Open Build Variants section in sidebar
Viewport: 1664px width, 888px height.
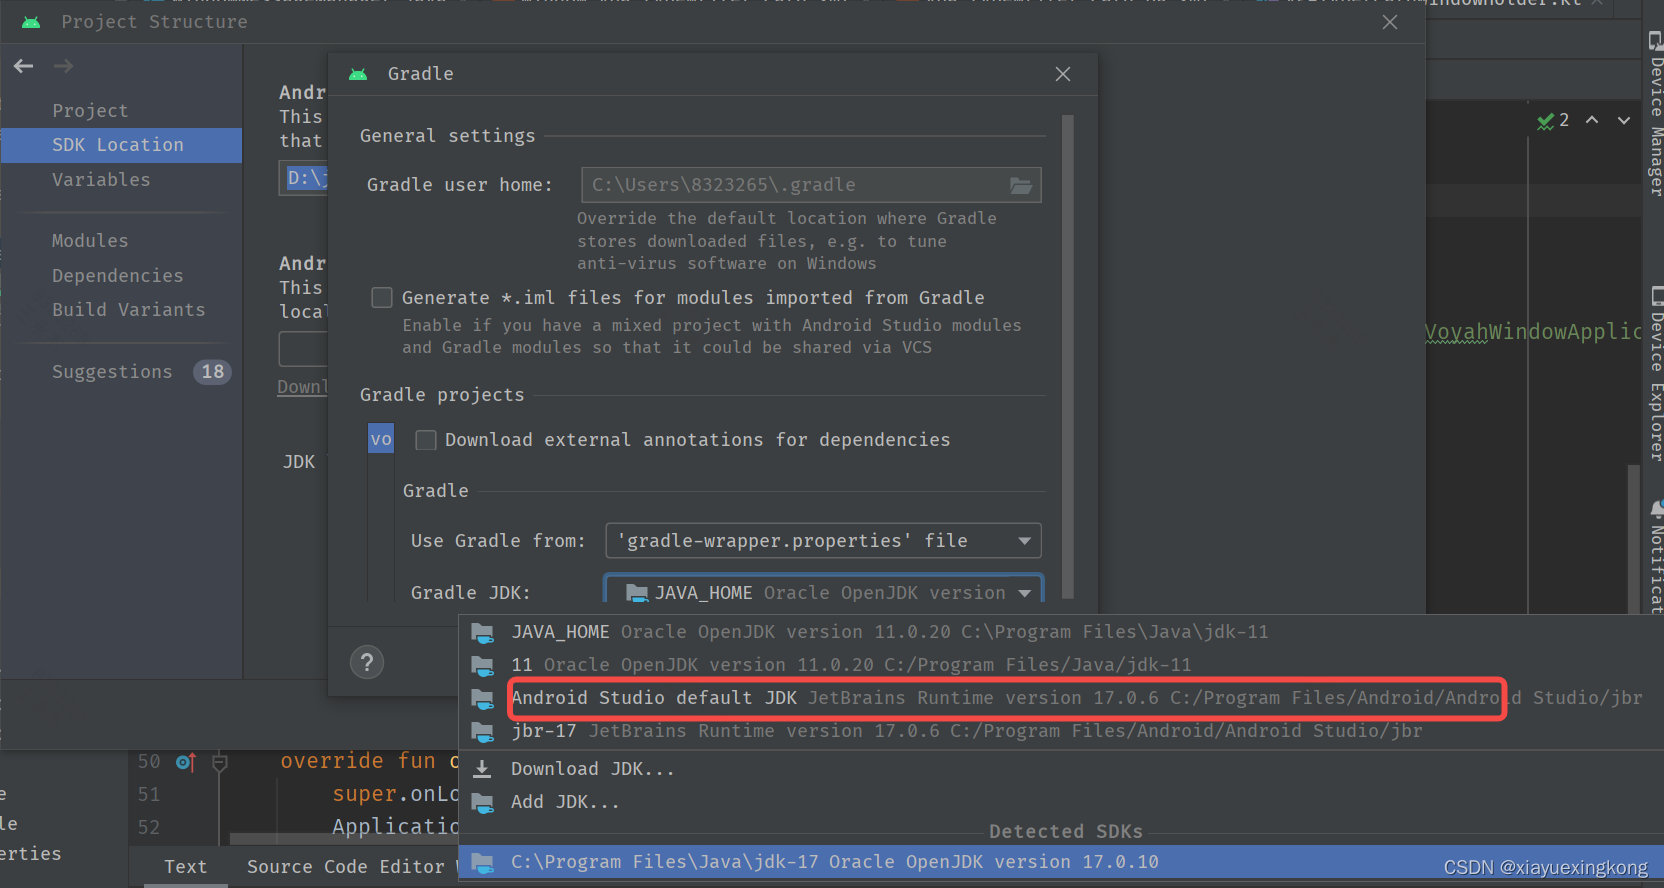[128, 310]
